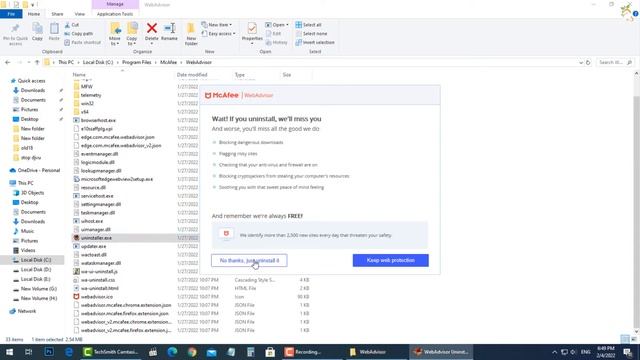
Task: Open Microsoft Store from the taskbar
Action: coord(270,352)
